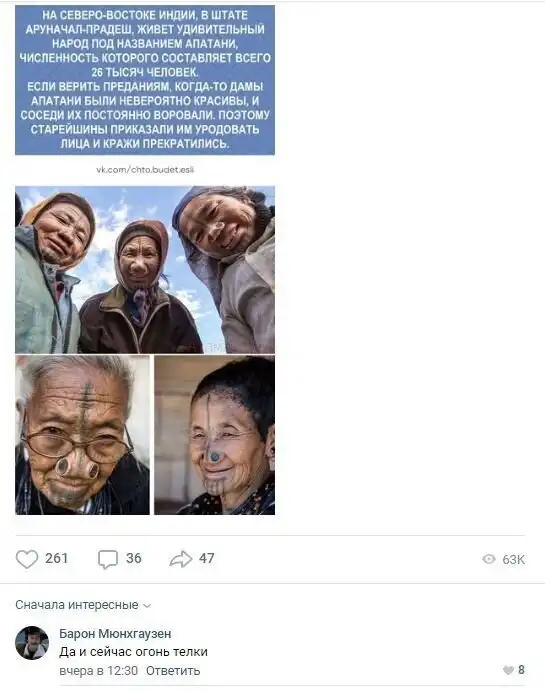Open photo of smiling woman with nose plug

[214, 435]
